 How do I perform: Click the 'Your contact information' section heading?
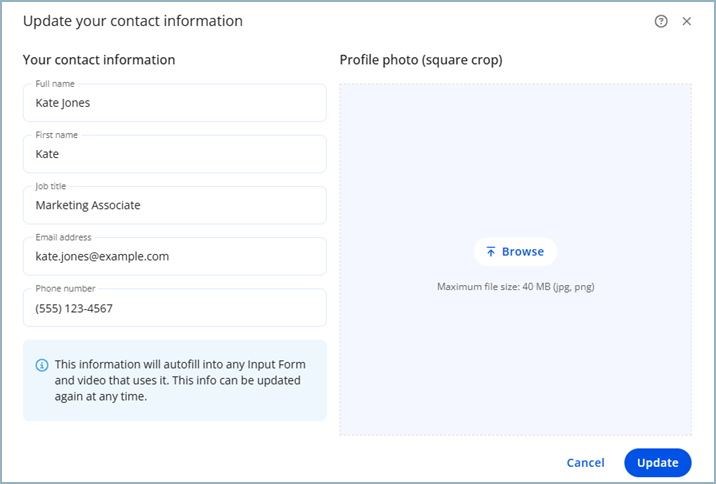pyautogui.click(x=99, y=60)
